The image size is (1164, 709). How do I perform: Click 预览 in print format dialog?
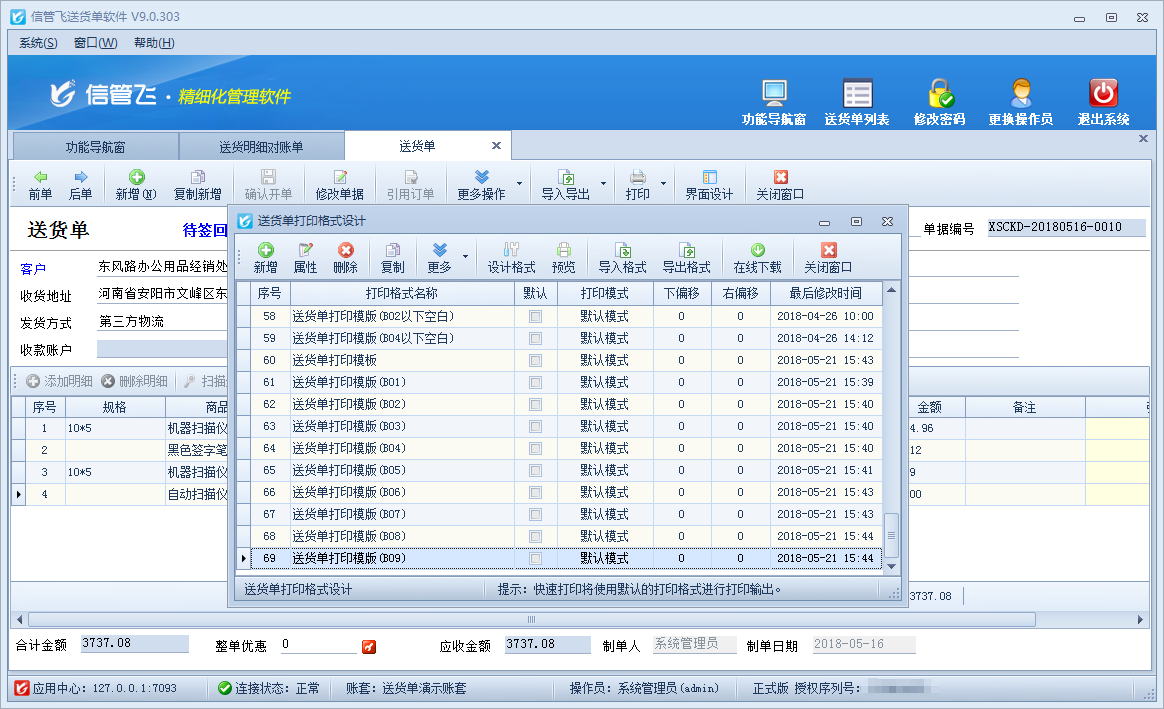tap(563, 258)
